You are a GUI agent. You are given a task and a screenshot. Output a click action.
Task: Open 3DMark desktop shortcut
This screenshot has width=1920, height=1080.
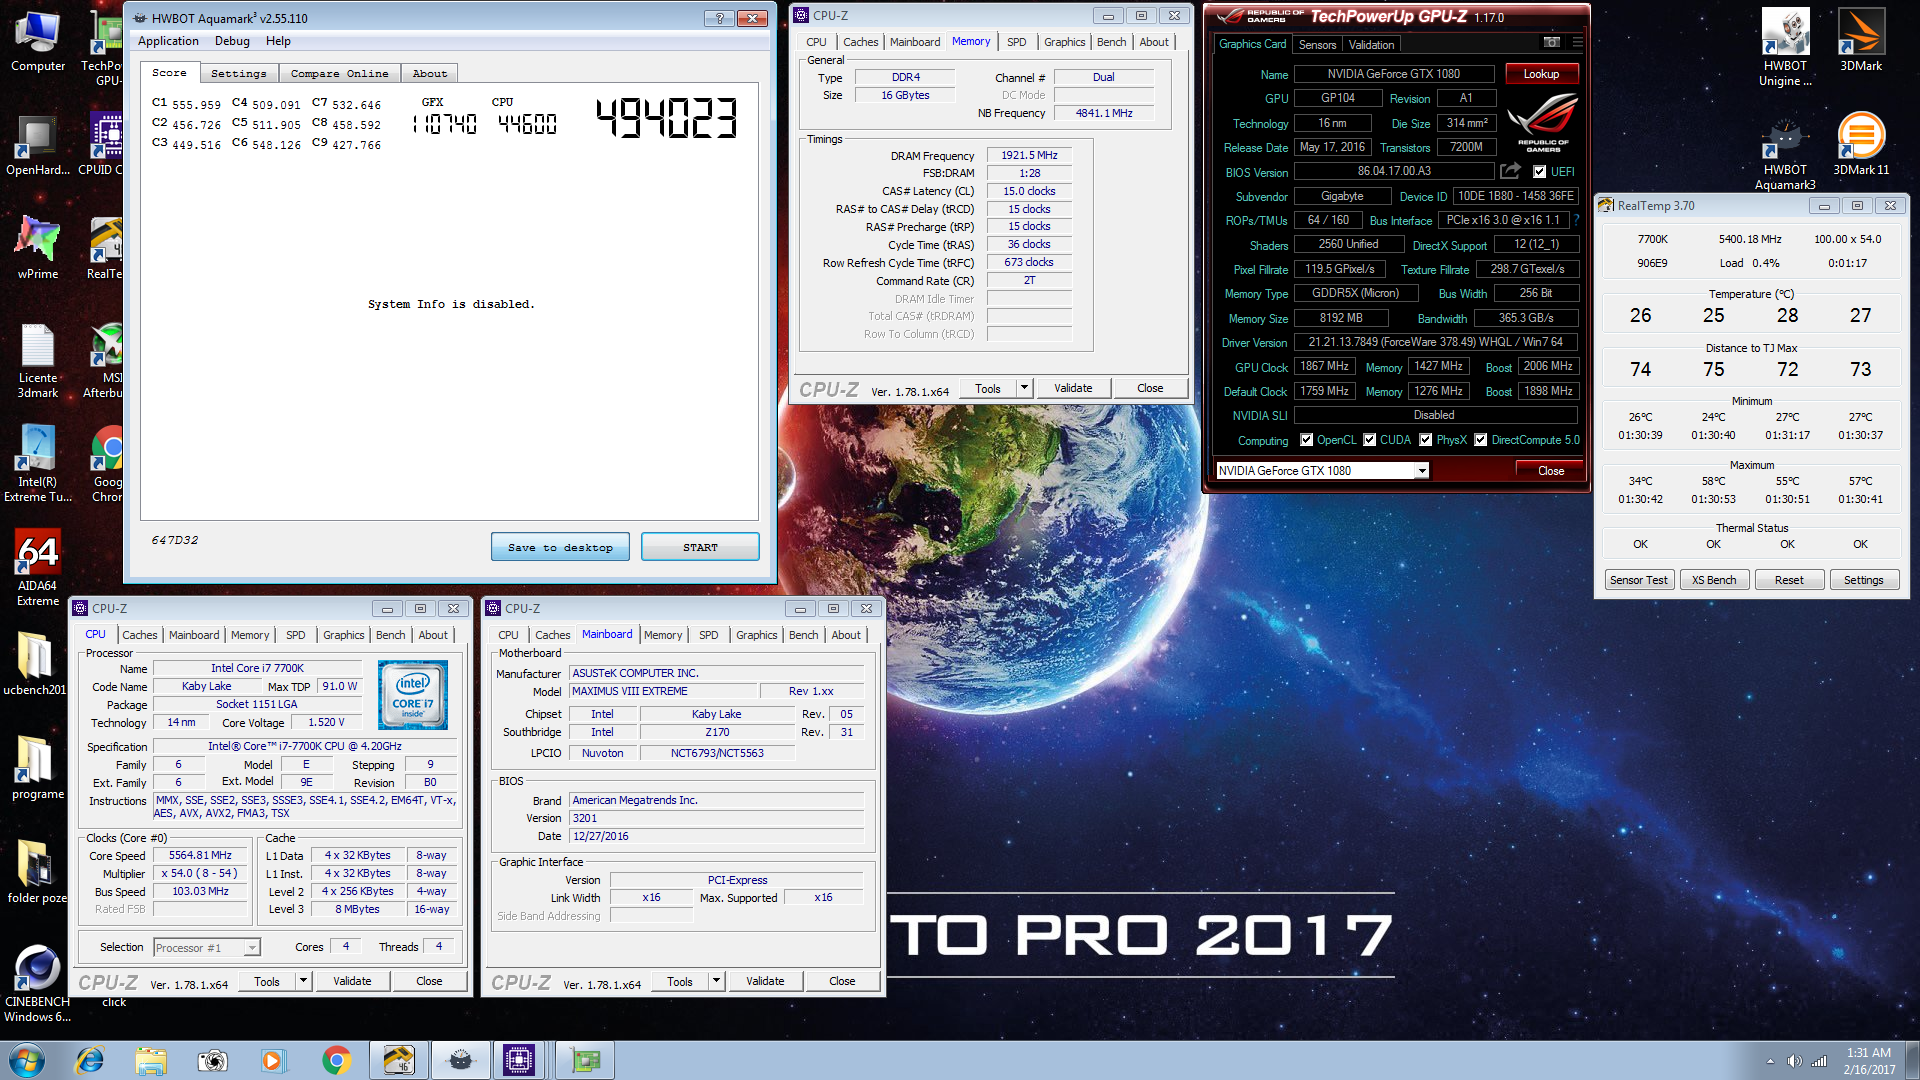point(1861,40)
